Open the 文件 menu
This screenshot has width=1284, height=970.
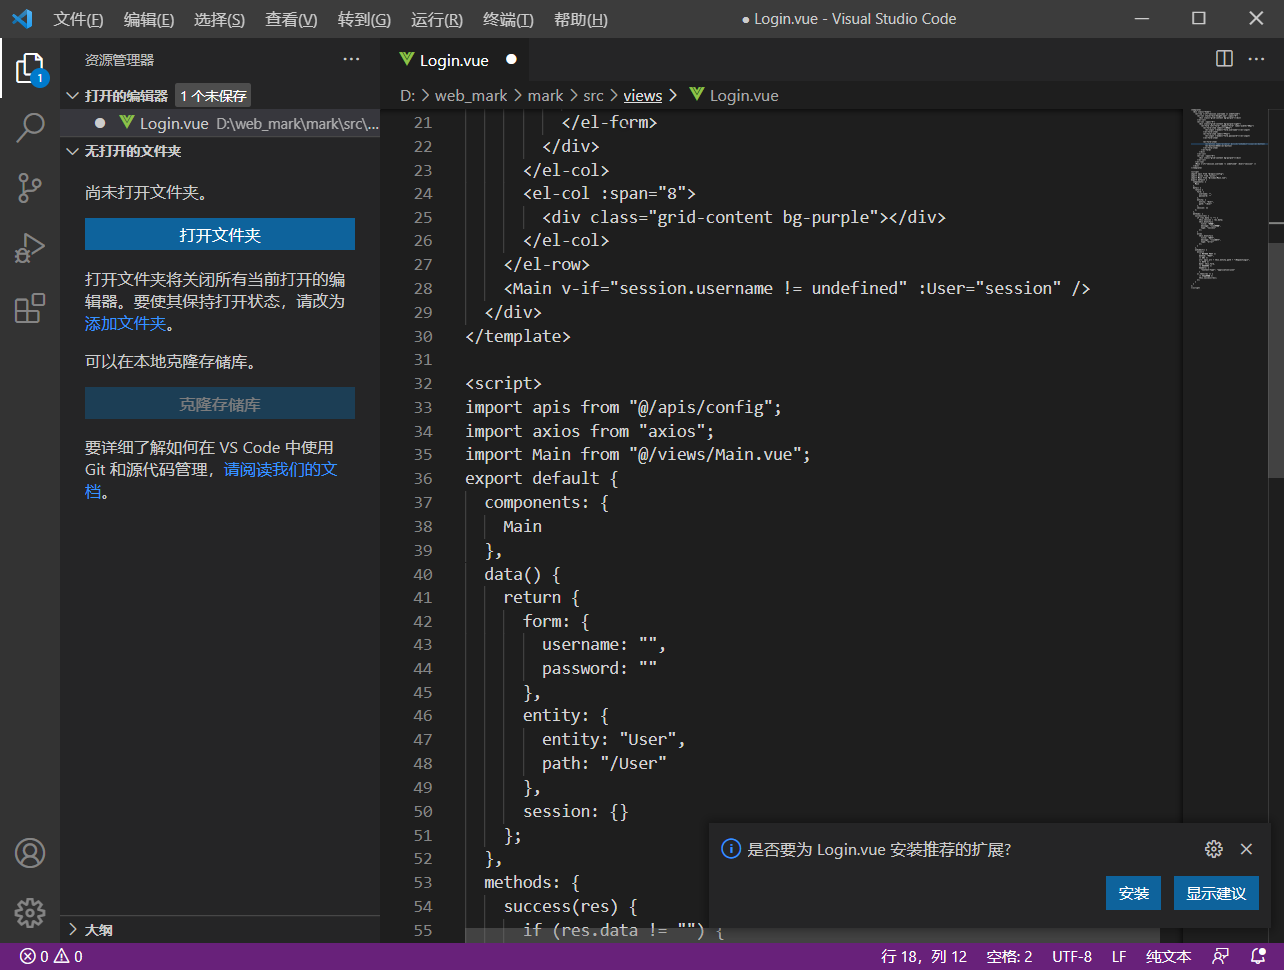pyautogui.click(x=78, y=19)
